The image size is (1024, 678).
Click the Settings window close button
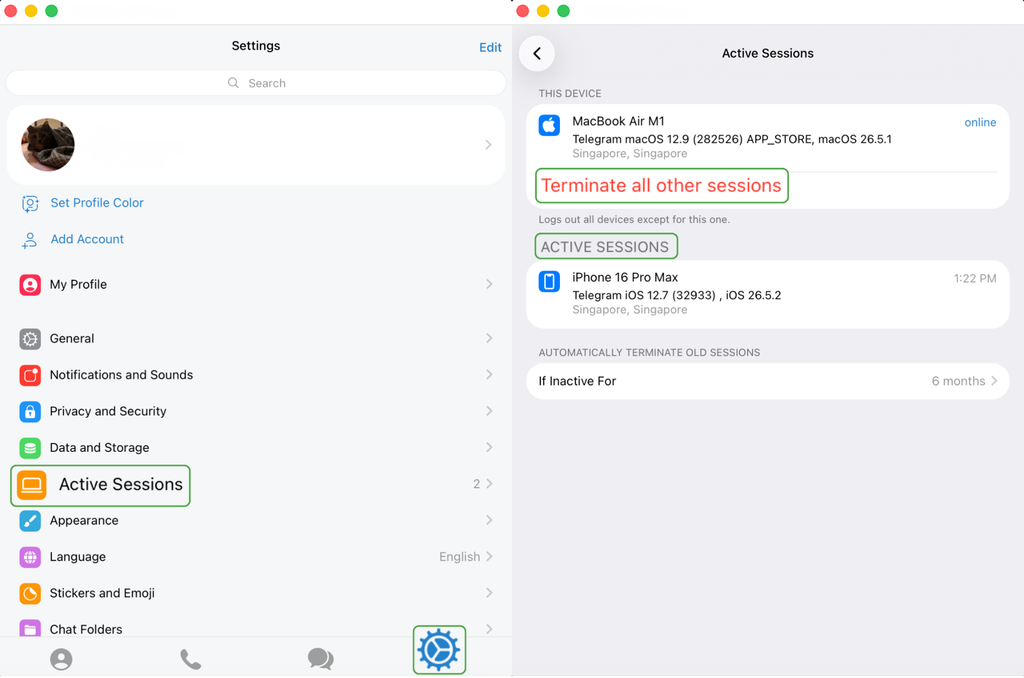pyautogui.click(x=10, y=10)
